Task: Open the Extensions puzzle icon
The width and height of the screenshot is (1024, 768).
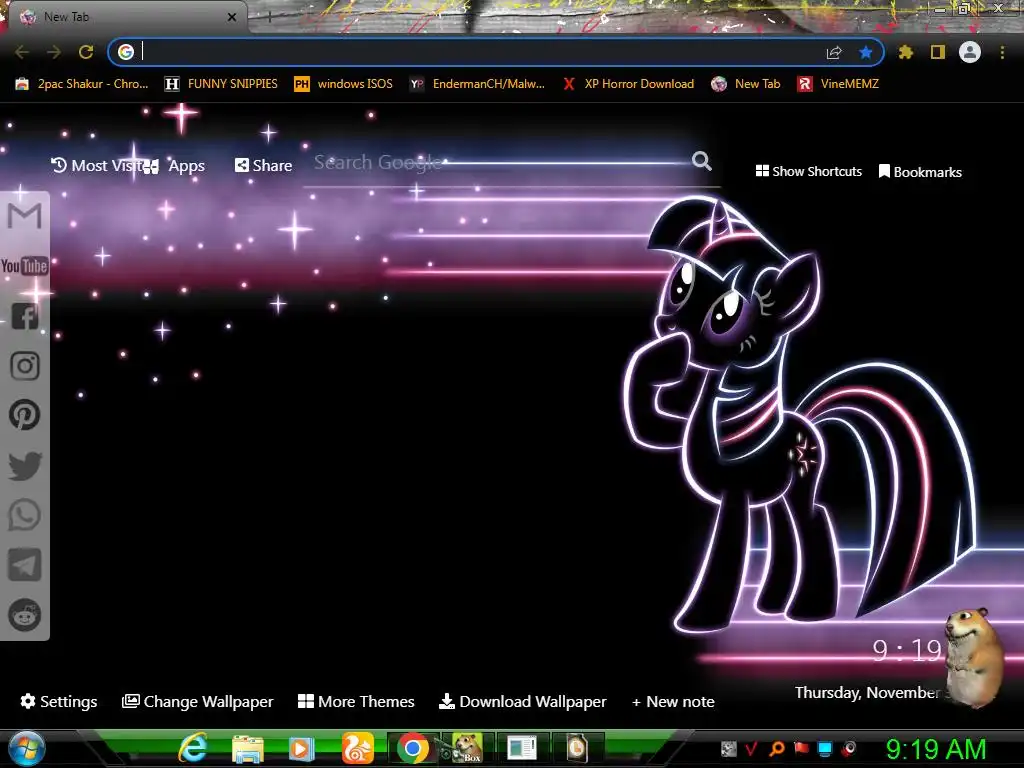Action: 905,52
